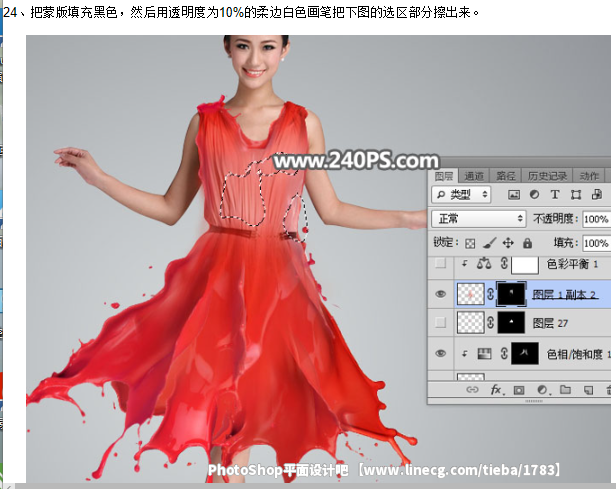616x489 pixels.
Task: Open the fx layer style menu
Action: pos(496,390)
